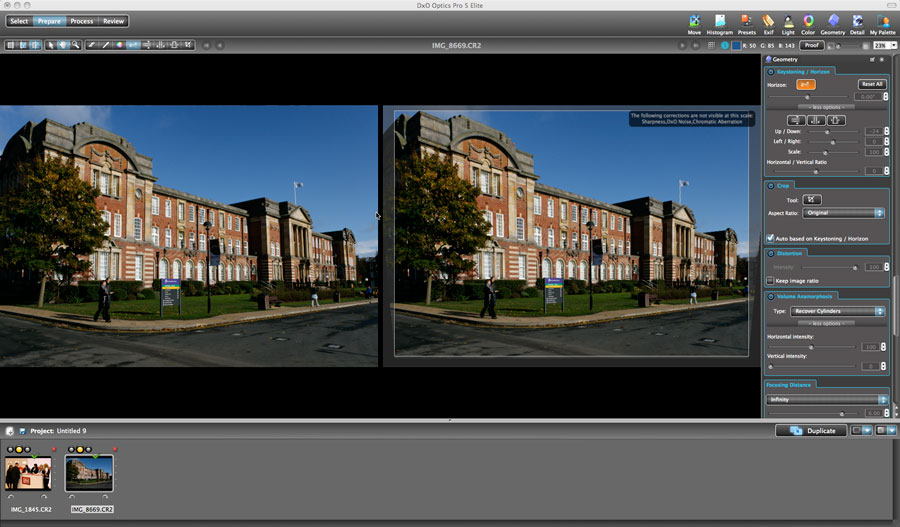Toggle Auto based on Keystoning / Horizon checkbox

770,238
